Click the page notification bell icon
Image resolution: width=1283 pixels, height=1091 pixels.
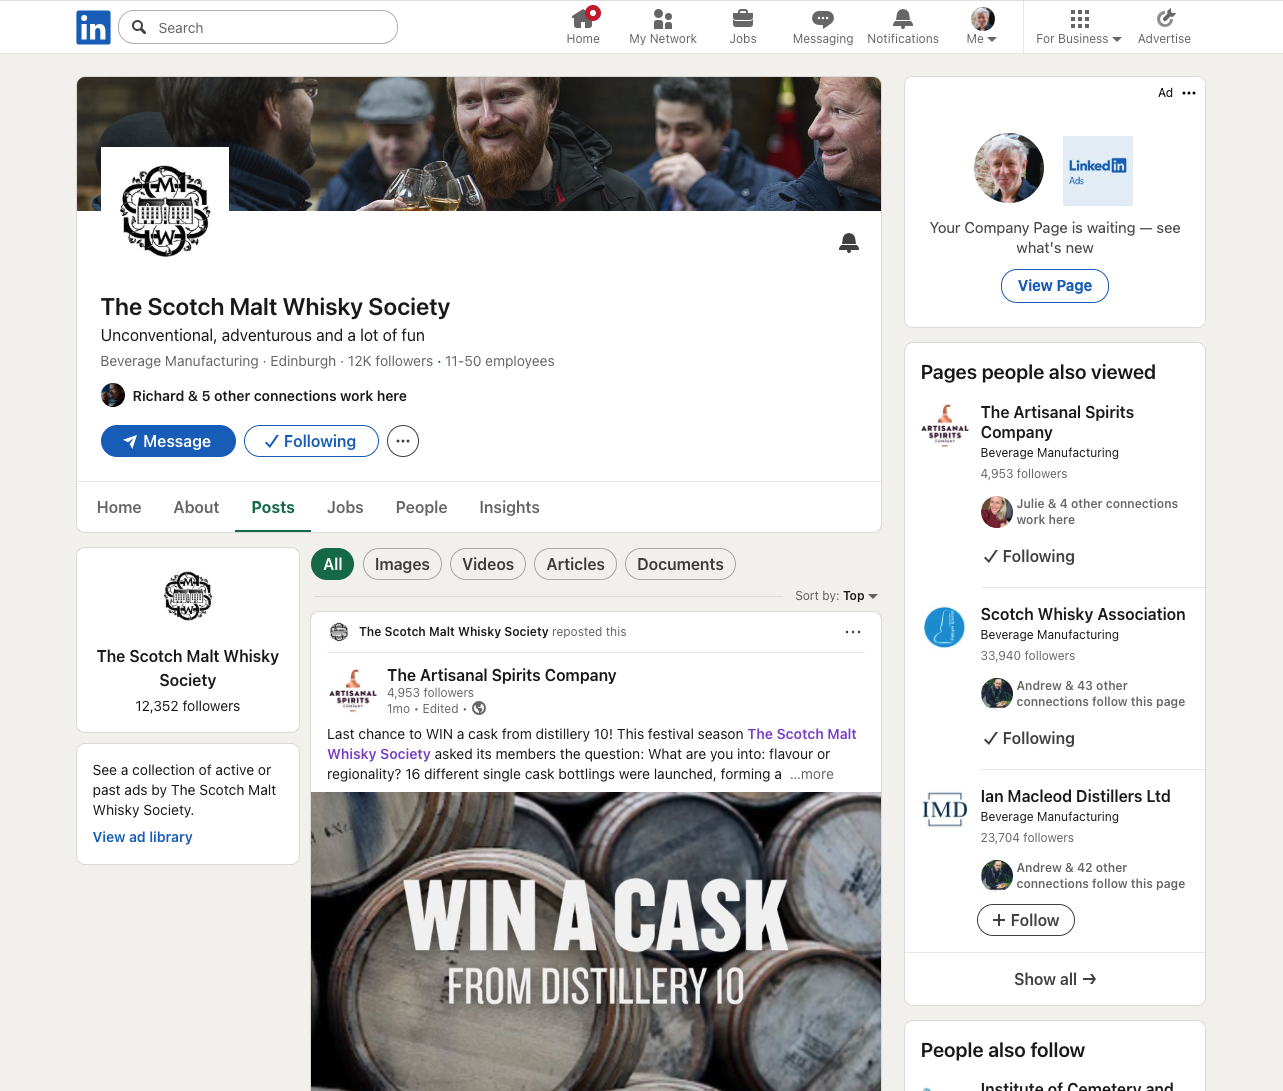click(x=849, y=243)
